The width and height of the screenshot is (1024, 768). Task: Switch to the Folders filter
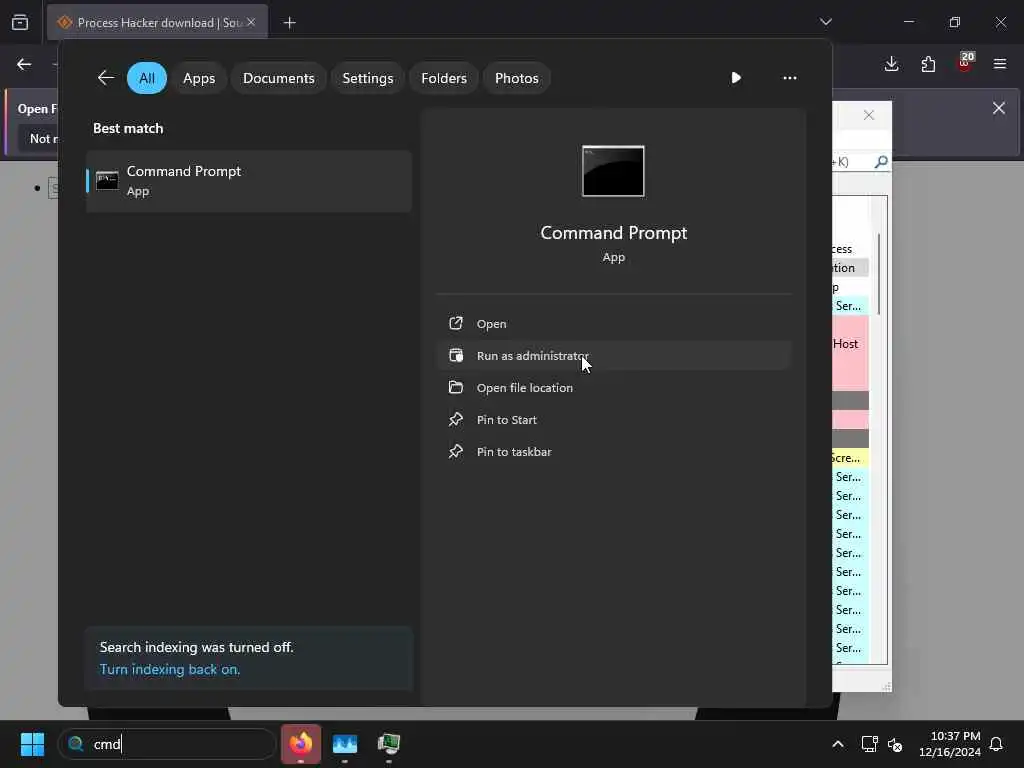tap(444, 78)
